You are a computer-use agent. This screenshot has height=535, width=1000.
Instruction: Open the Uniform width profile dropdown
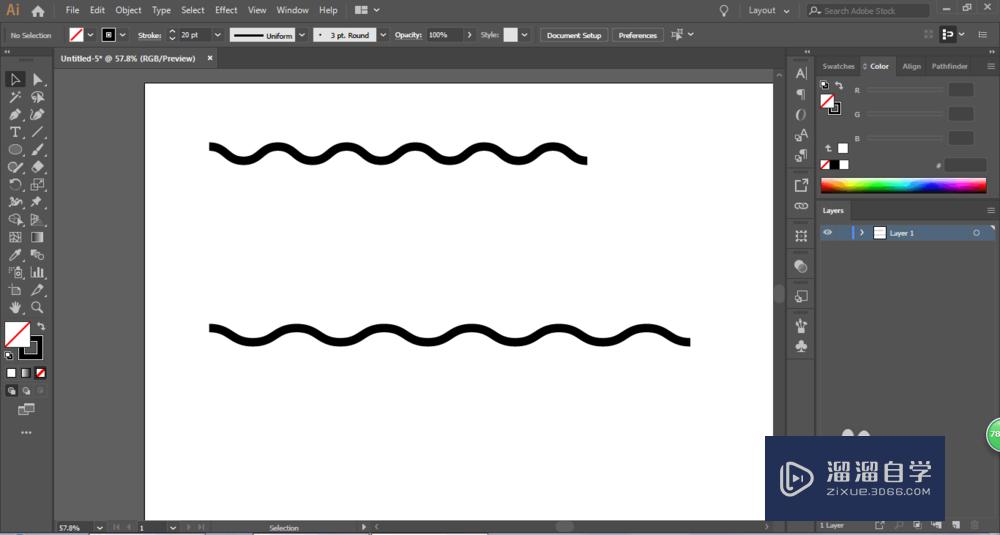302,35
